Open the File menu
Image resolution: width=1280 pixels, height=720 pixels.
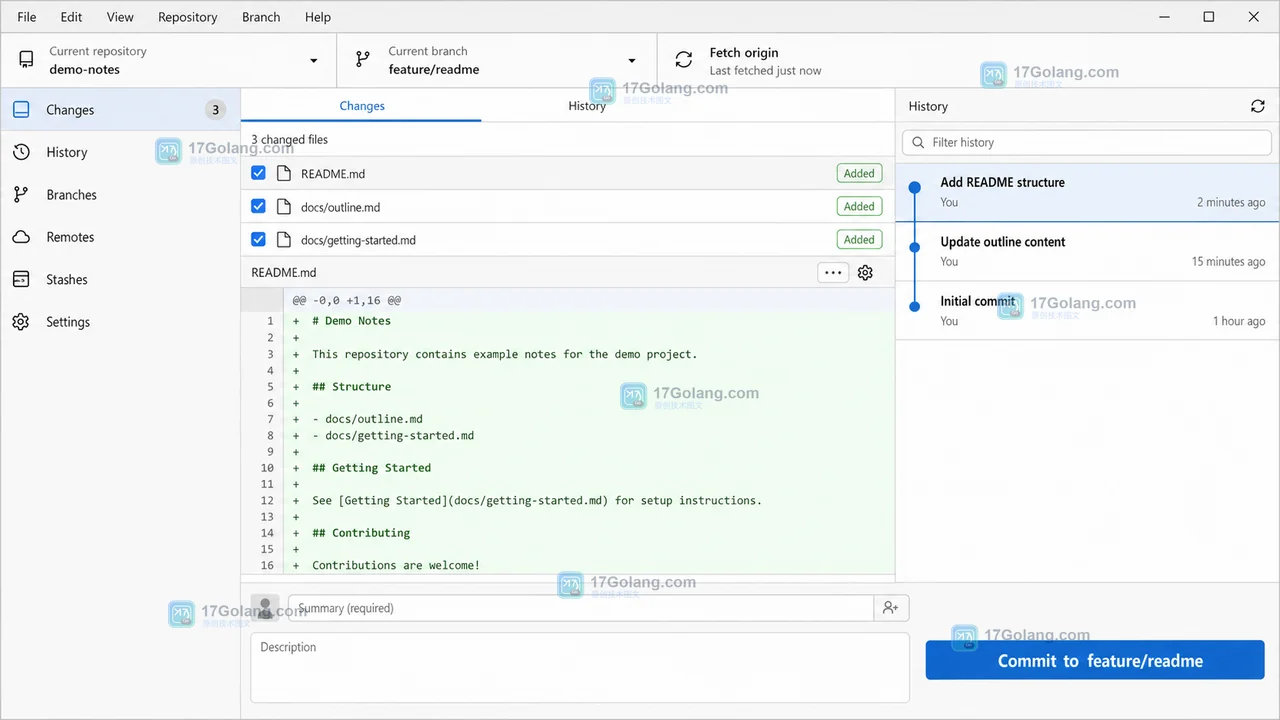click(27, 17)
